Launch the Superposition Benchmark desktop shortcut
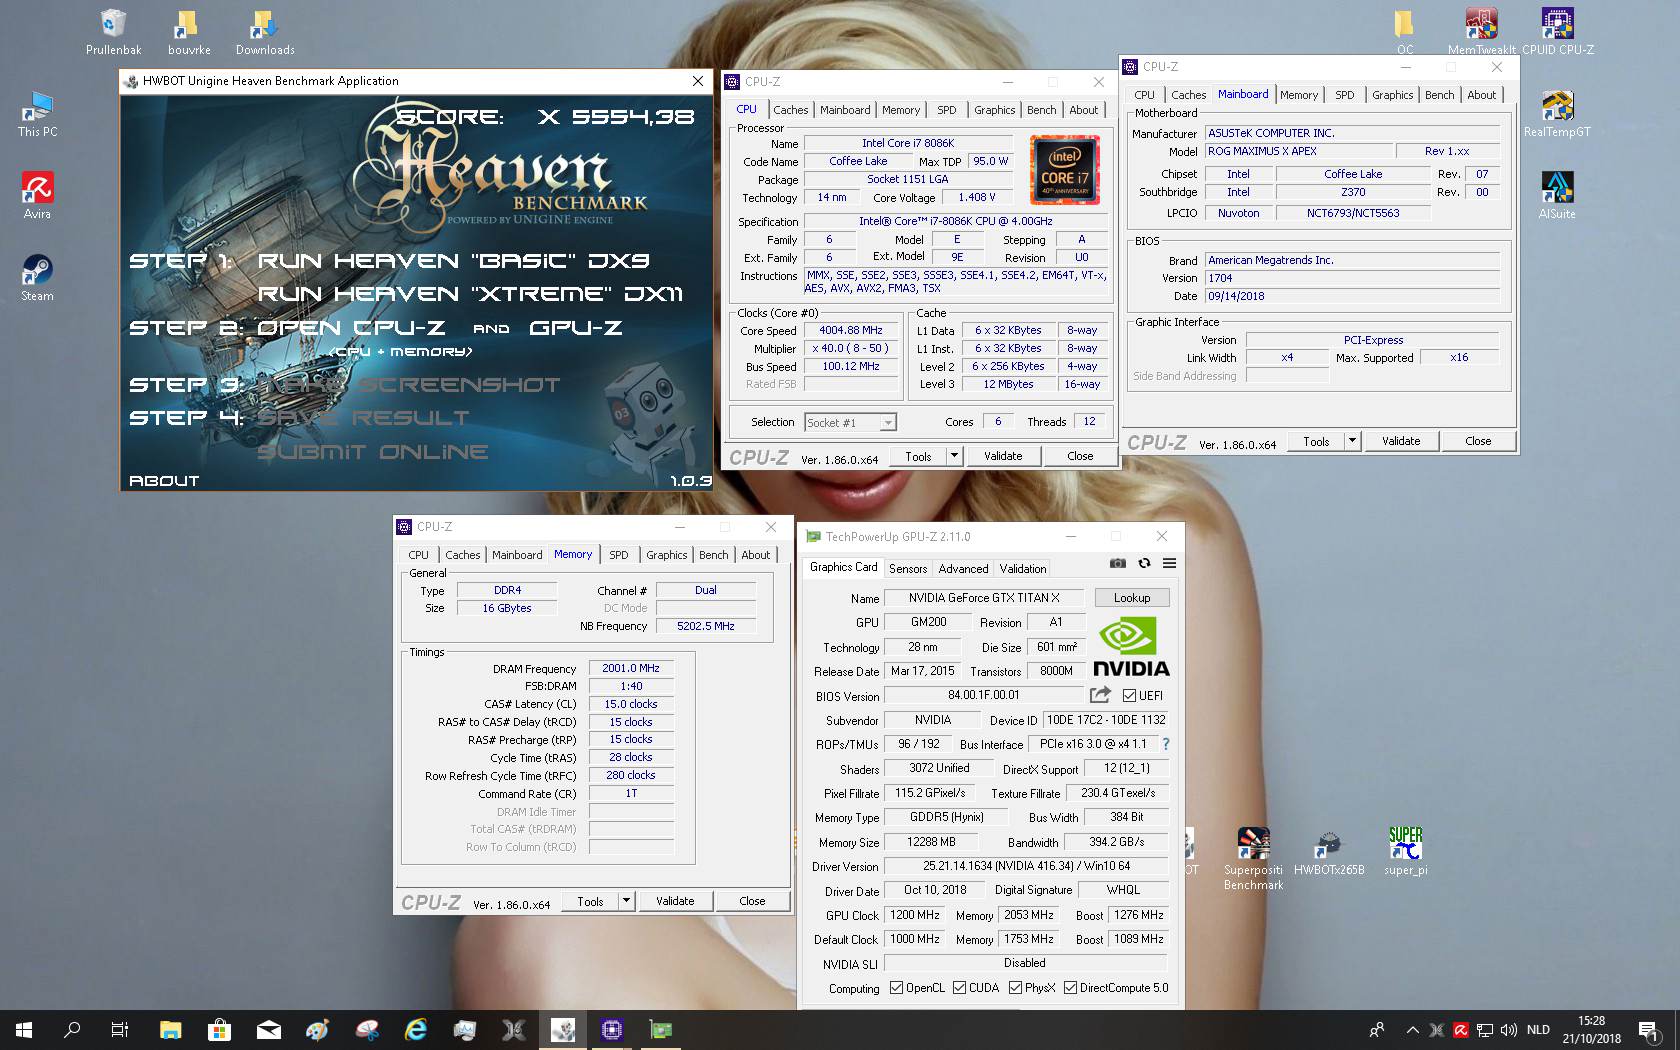Viewport: 1680px width, 1050px height. click(1253, 858)
